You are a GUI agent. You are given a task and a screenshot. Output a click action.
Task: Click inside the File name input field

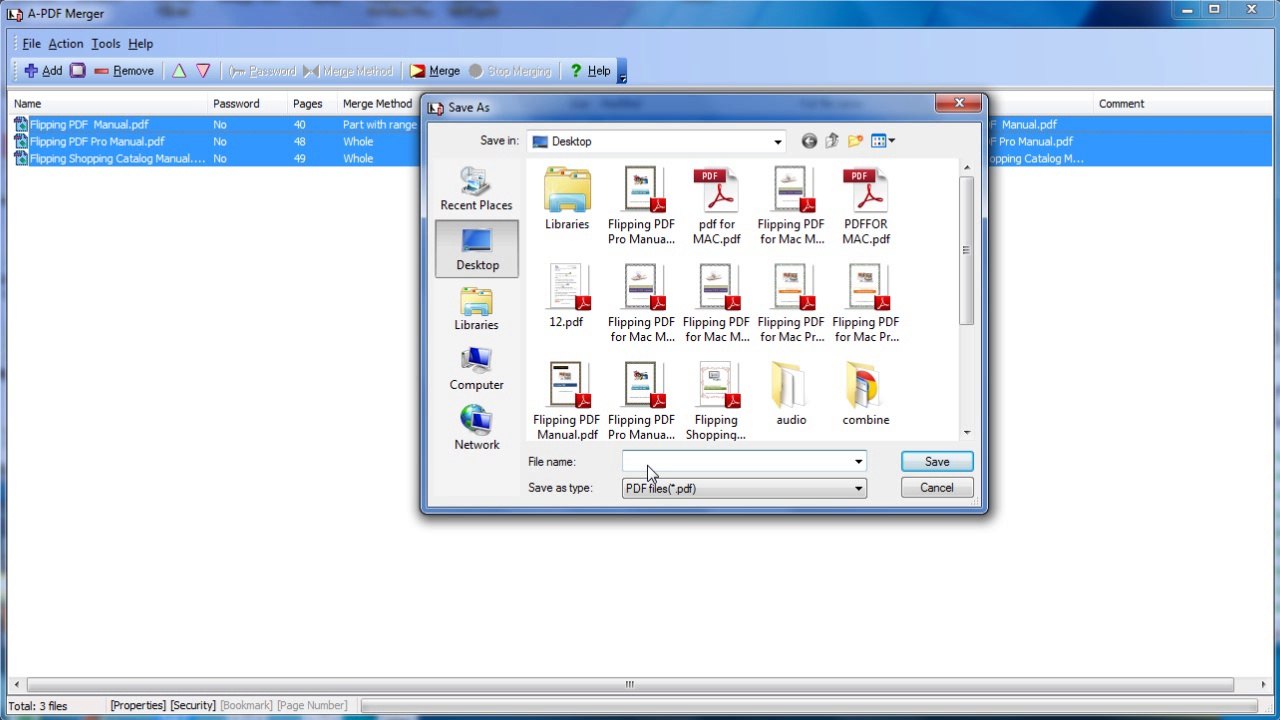pyautogui.click(x=737, y=462)
